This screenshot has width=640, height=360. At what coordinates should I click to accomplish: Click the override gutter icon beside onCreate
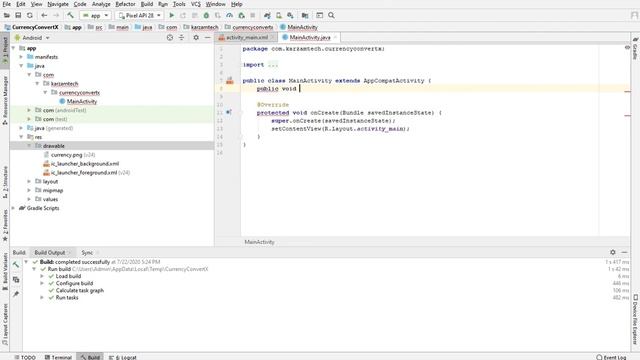[x=229, y=112]
